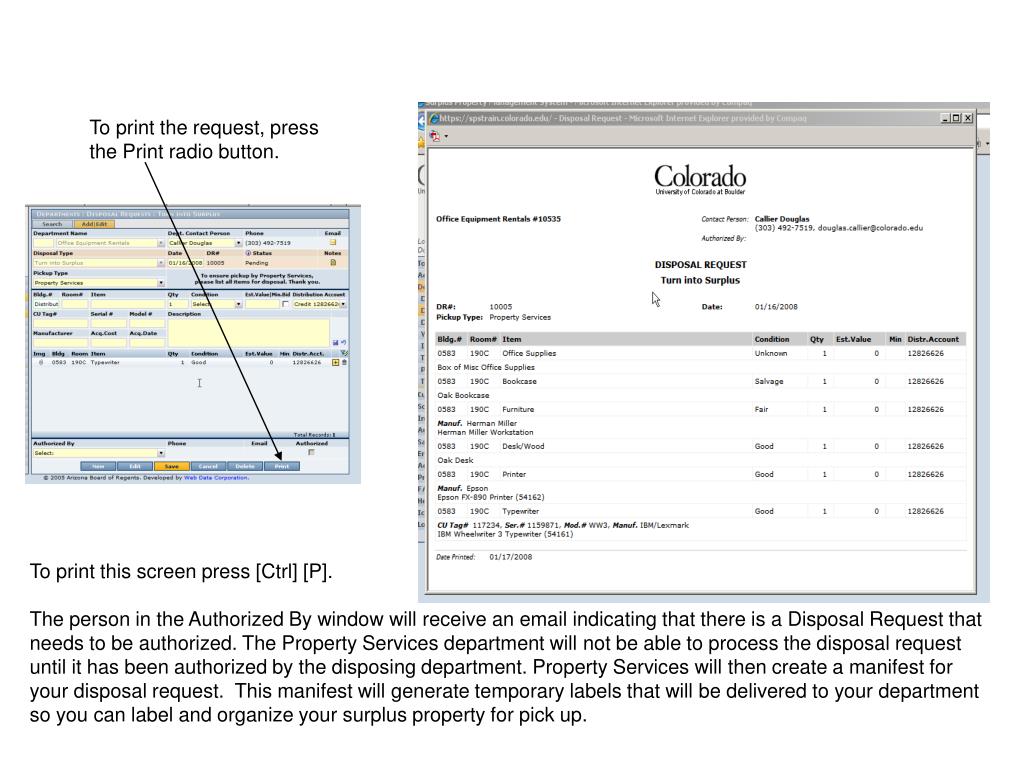Switch to the Search tab
The image size is (1024, 768).
click(x=52, y=224)
